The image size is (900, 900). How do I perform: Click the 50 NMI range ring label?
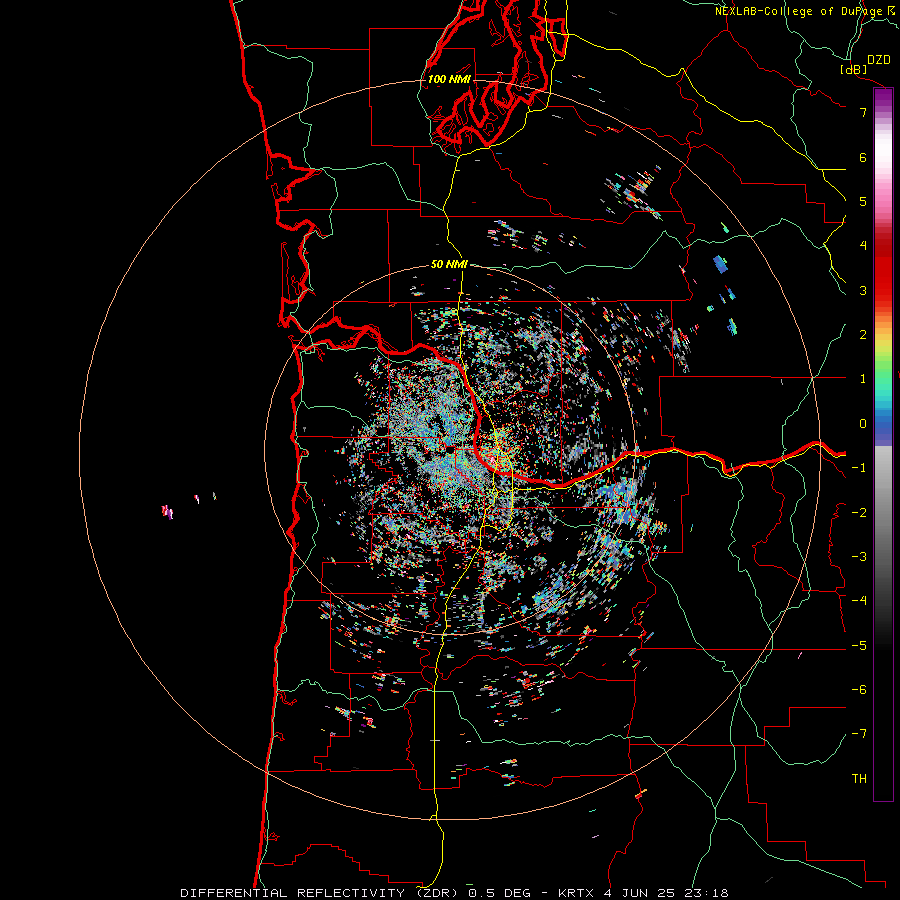449,264
